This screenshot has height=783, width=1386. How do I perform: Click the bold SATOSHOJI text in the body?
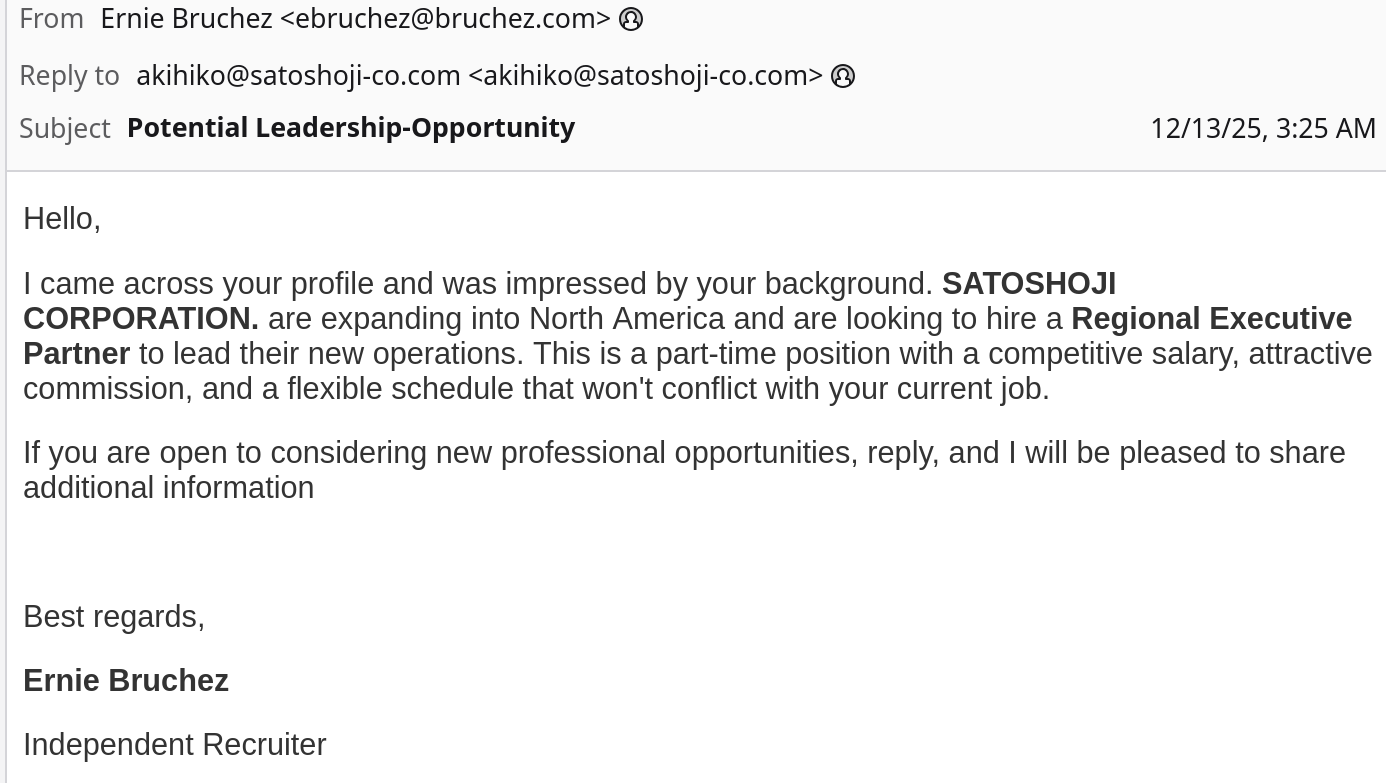click(1028, 284)
